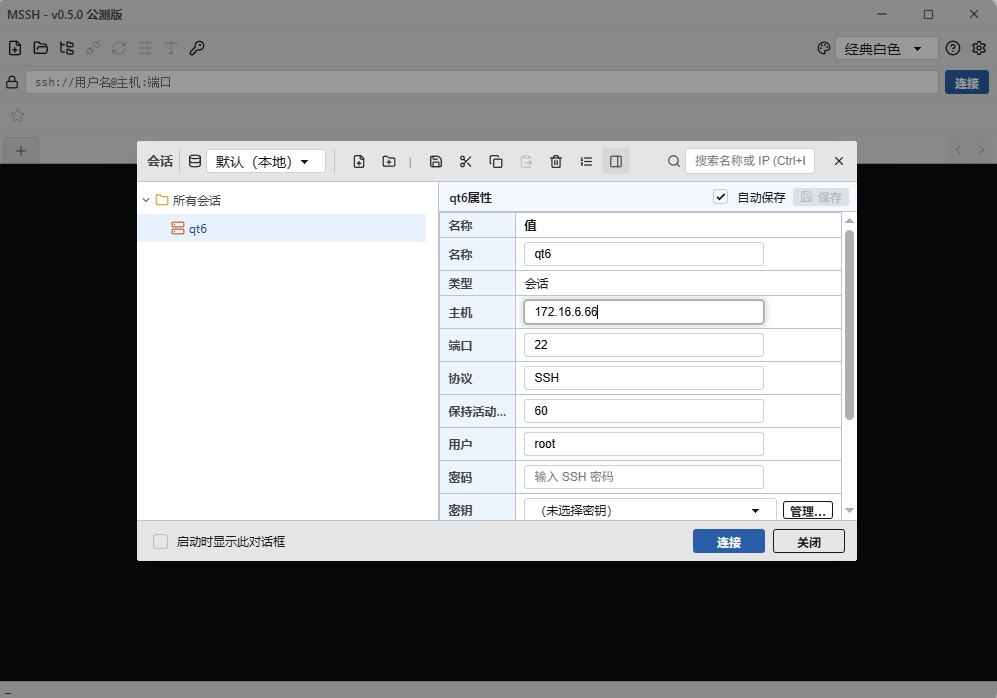Click the tab scroll left arrow
This screenshot has width=997, height=698.
coord(958,151)
